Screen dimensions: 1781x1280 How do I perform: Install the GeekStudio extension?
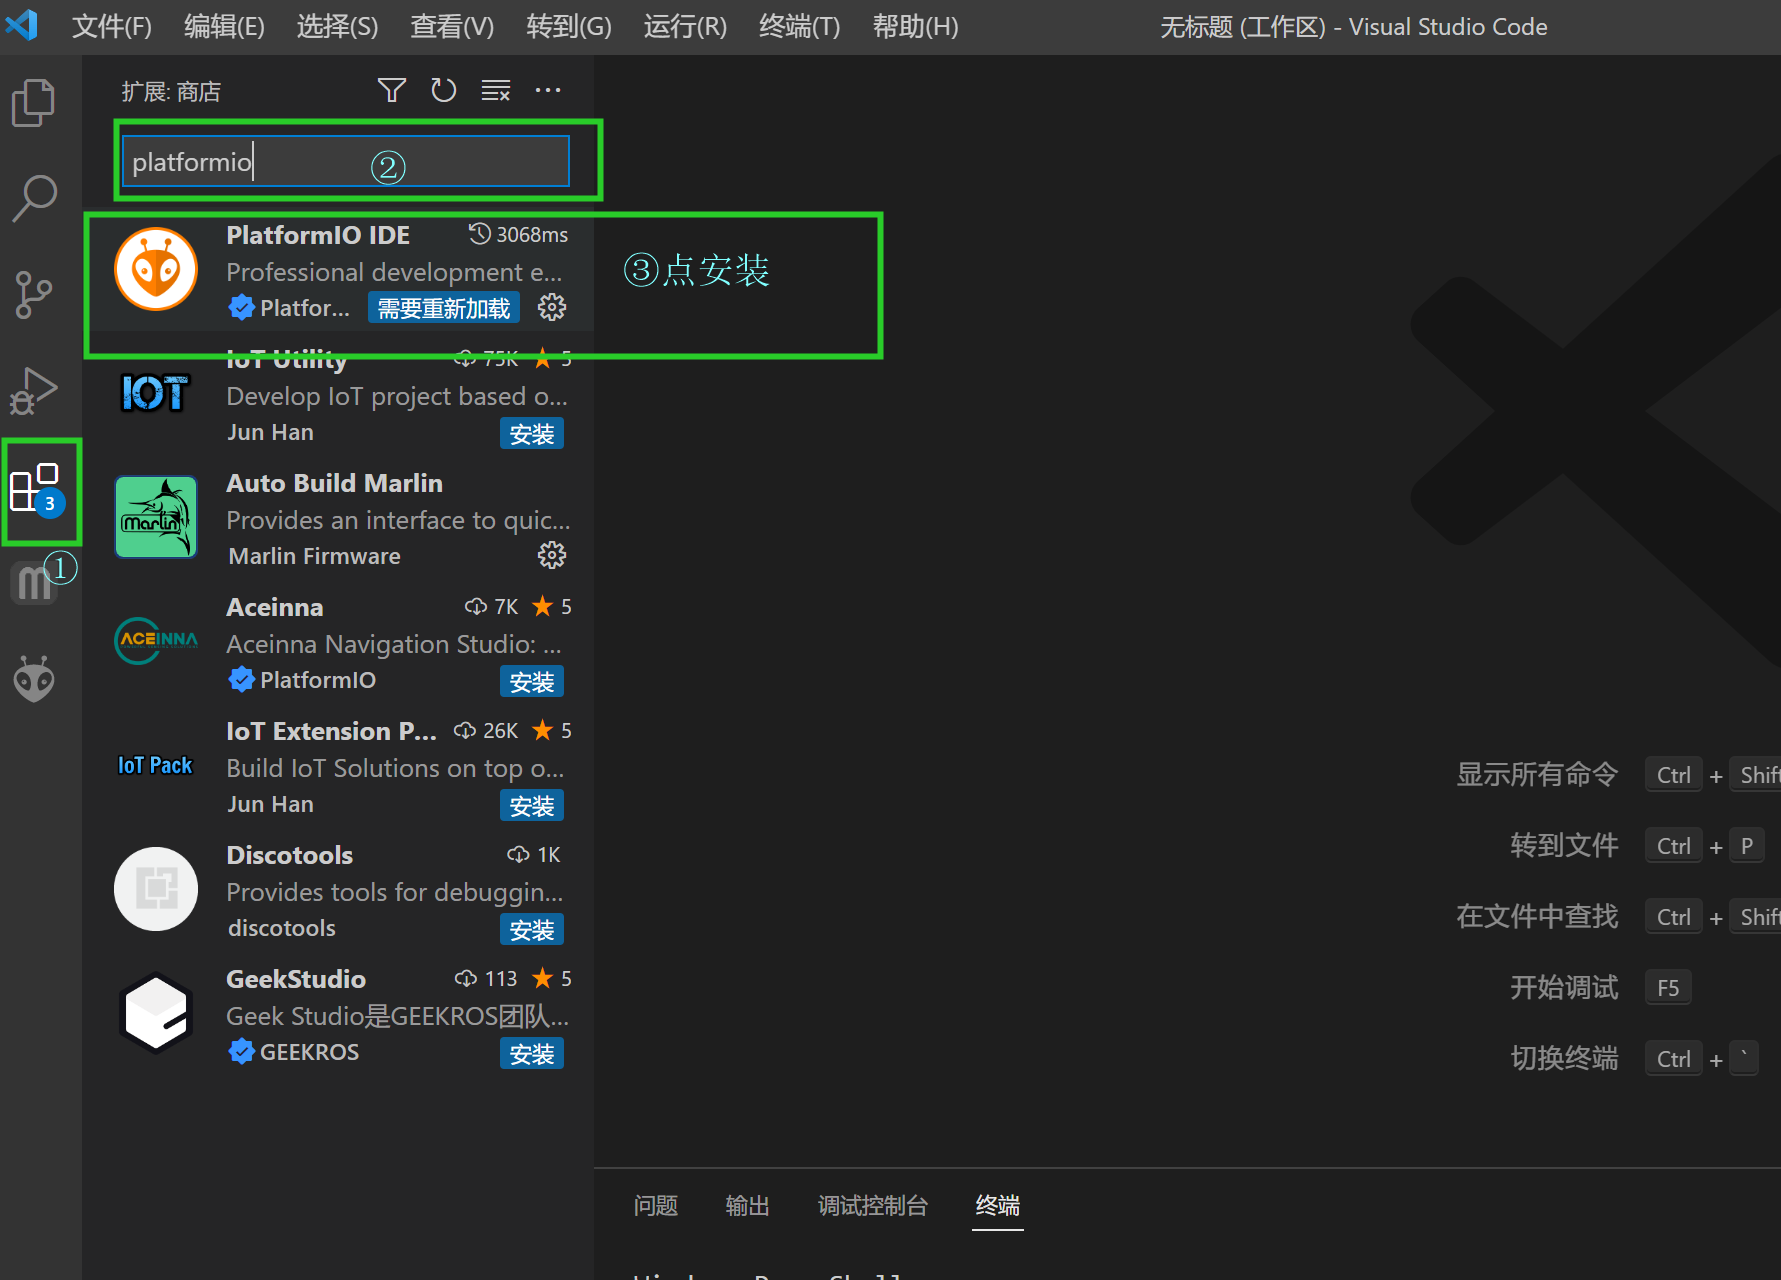pos(531,1054)
